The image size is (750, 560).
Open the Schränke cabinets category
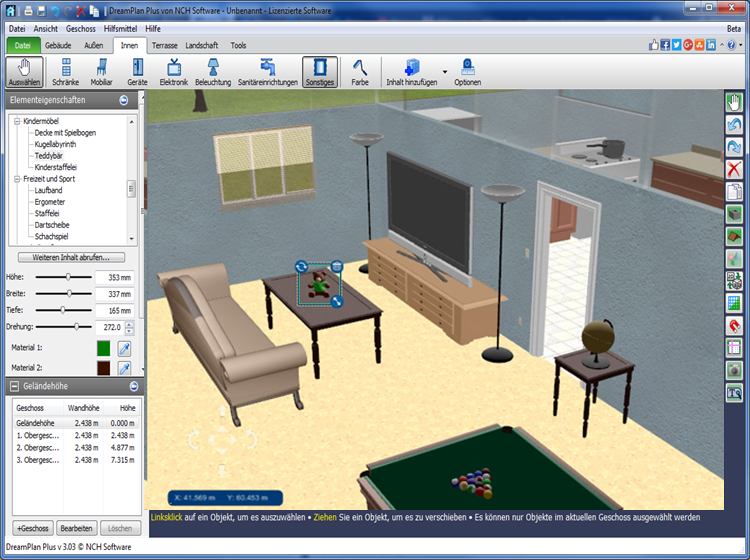[66, 72]
